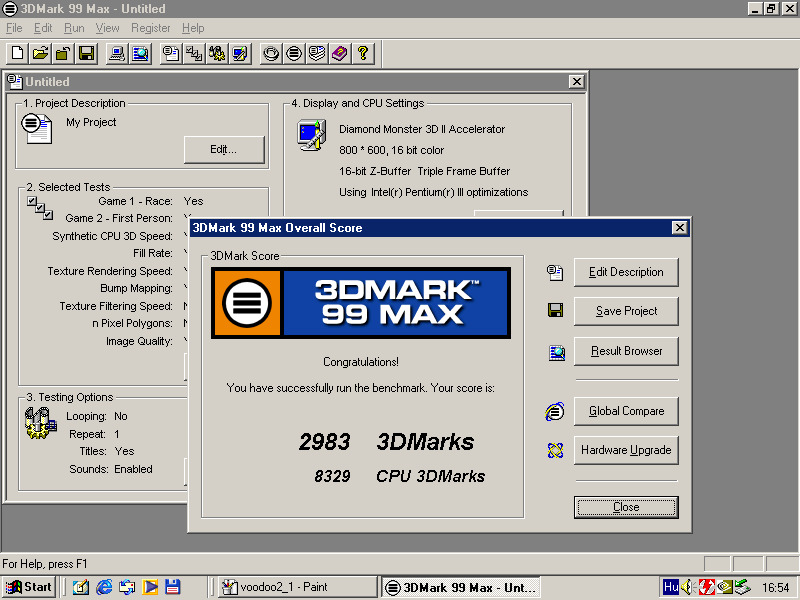
Task: Open the Help menu
Action: (x=193, y=28)
